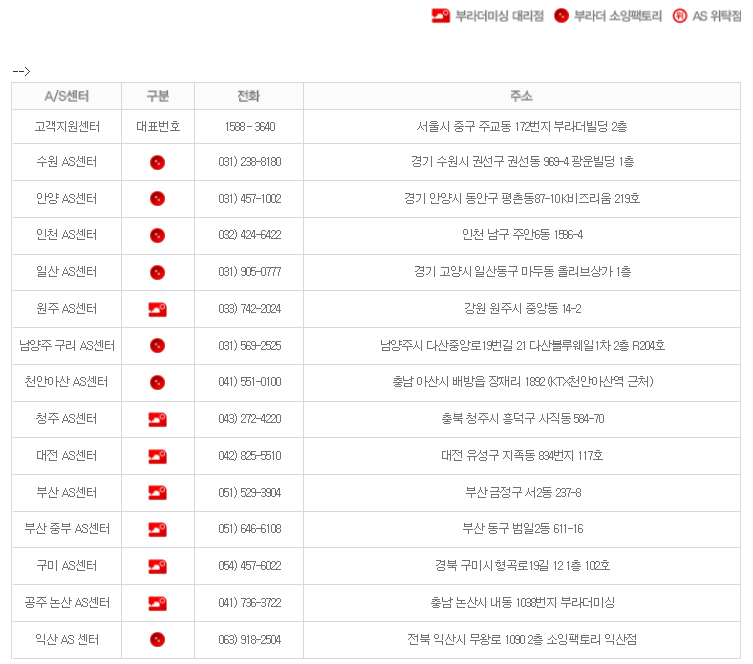
Task: Click the sewing machine icon in 부산 AS센터 row
Action: point(158,493)
